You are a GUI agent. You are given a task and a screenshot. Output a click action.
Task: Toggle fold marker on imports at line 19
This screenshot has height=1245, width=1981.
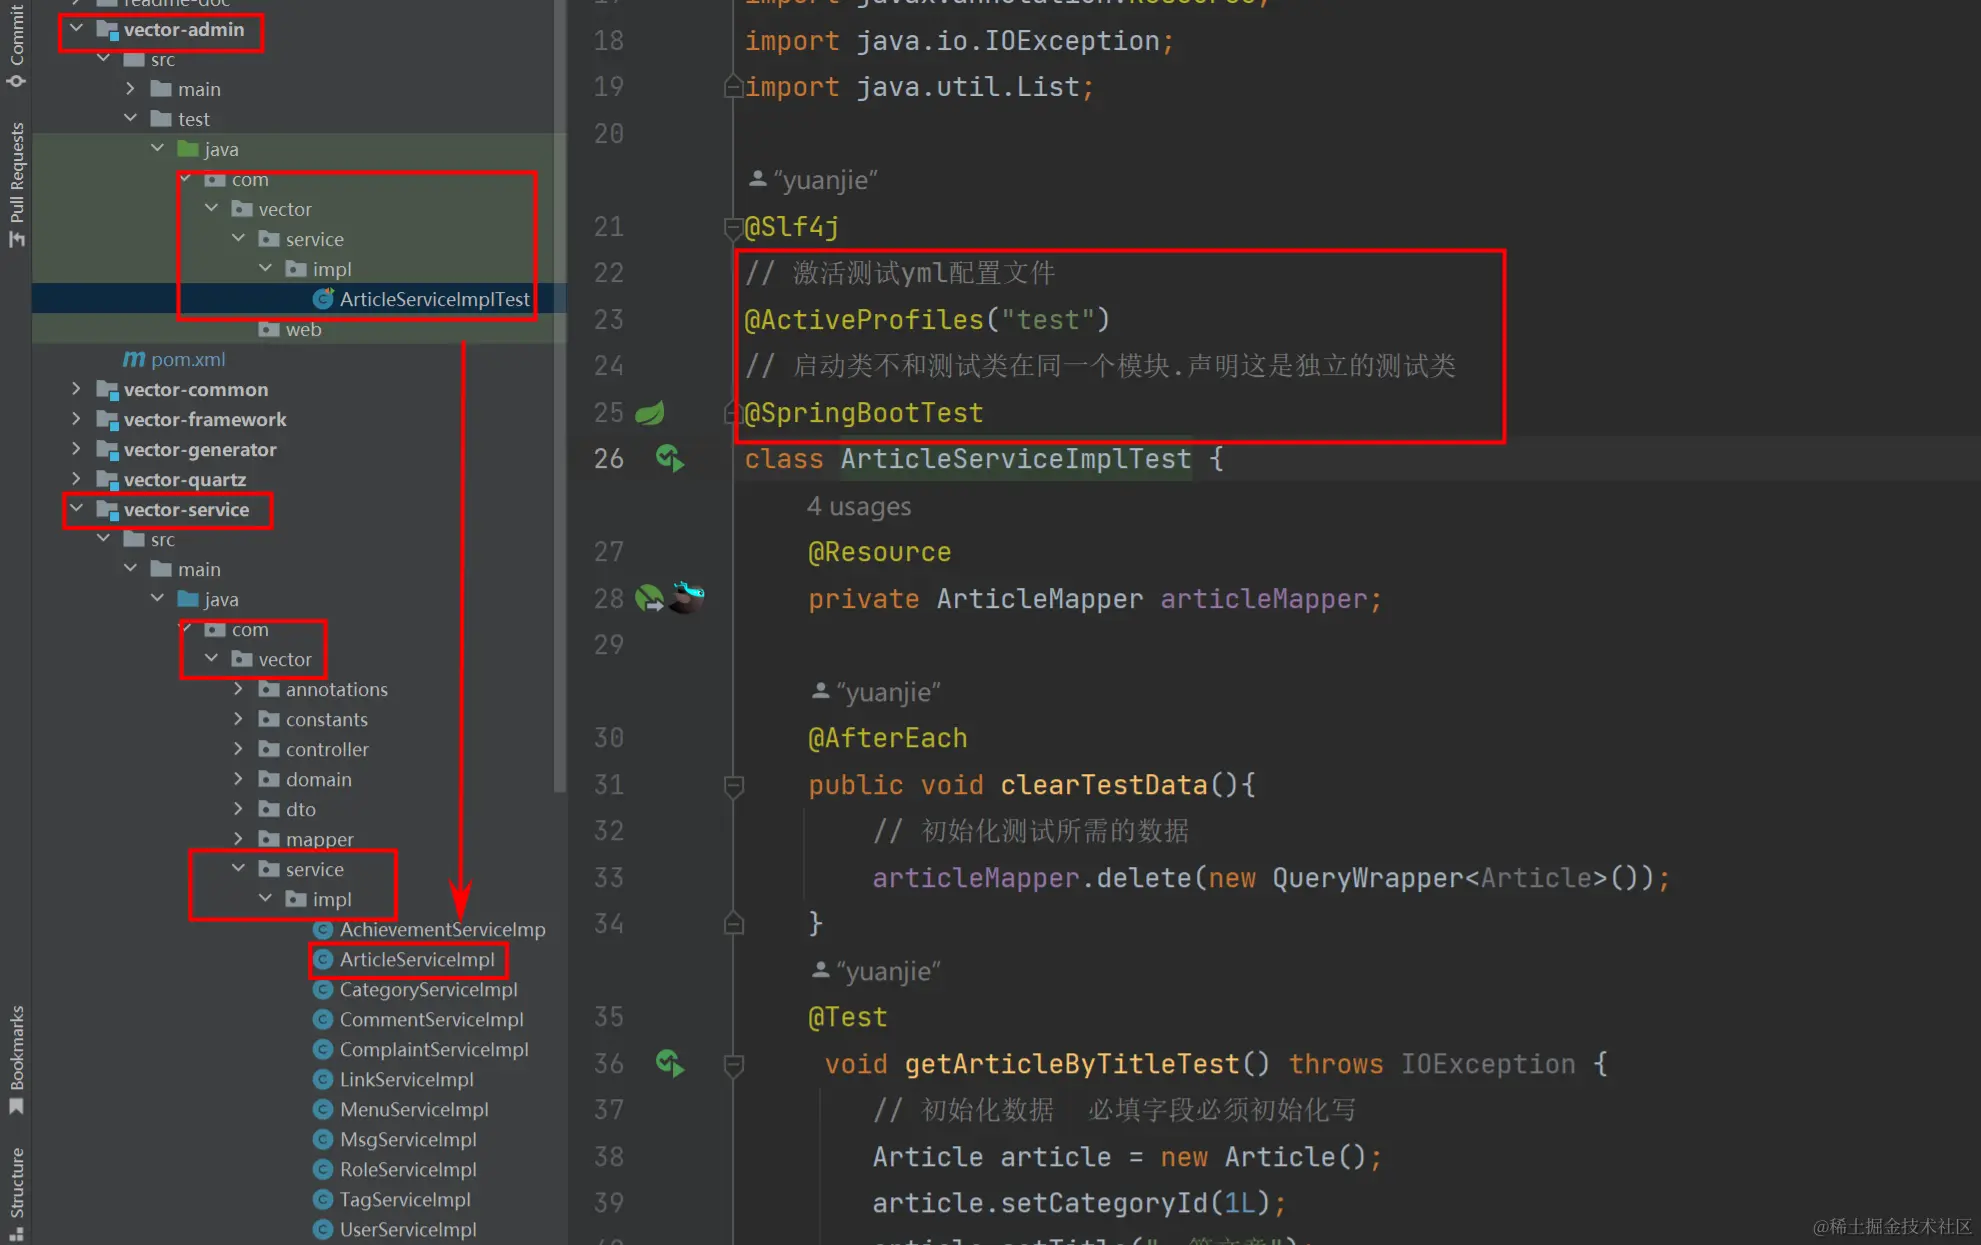[x=732, y=88]
